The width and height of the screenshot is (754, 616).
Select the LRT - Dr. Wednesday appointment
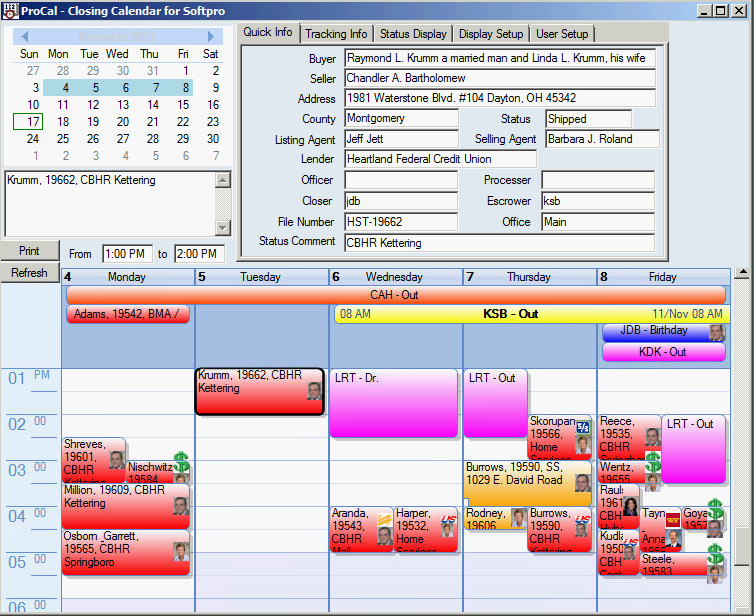click(393, 403)
